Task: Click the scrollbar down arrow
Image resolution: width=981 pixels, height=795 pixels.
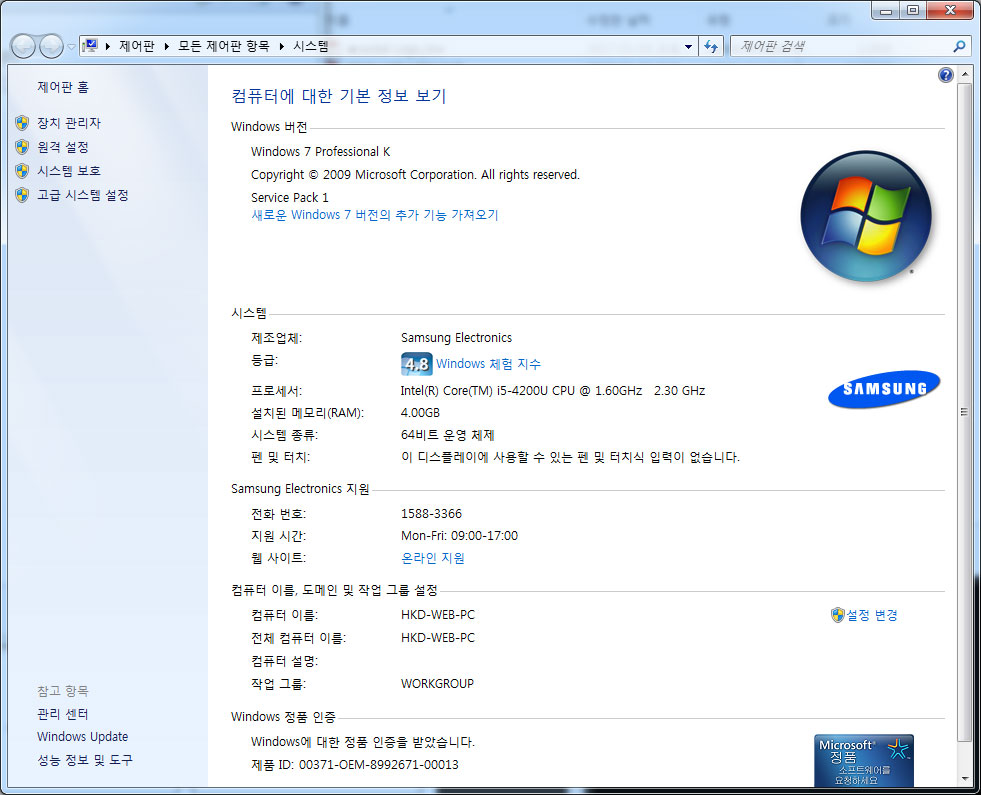Action: point(964,779)
